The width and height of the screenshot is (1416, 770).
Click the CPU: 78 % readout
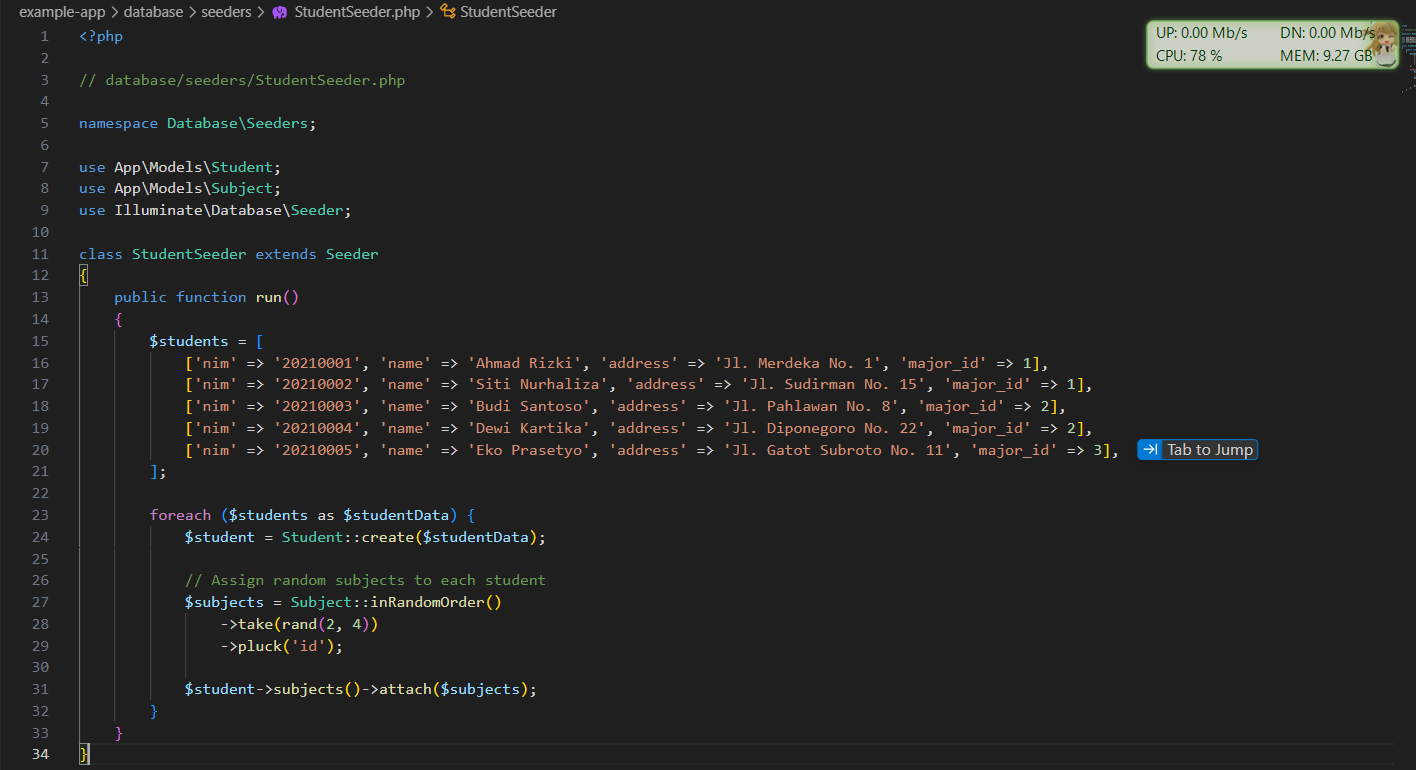(1189, 56)
